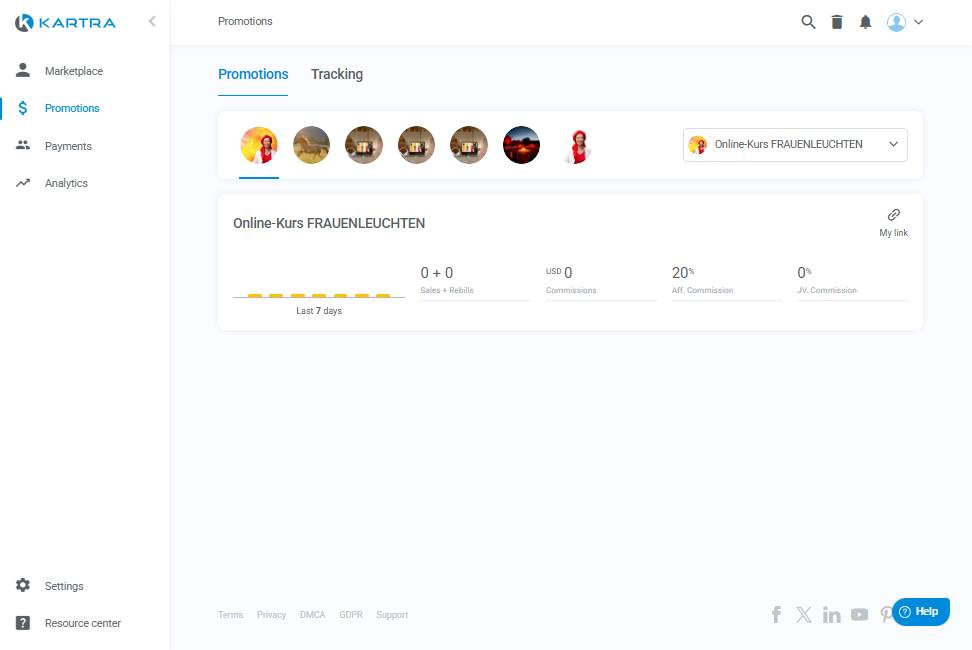
Task: Switch to the Promotions tab
Action: (253, 74)
